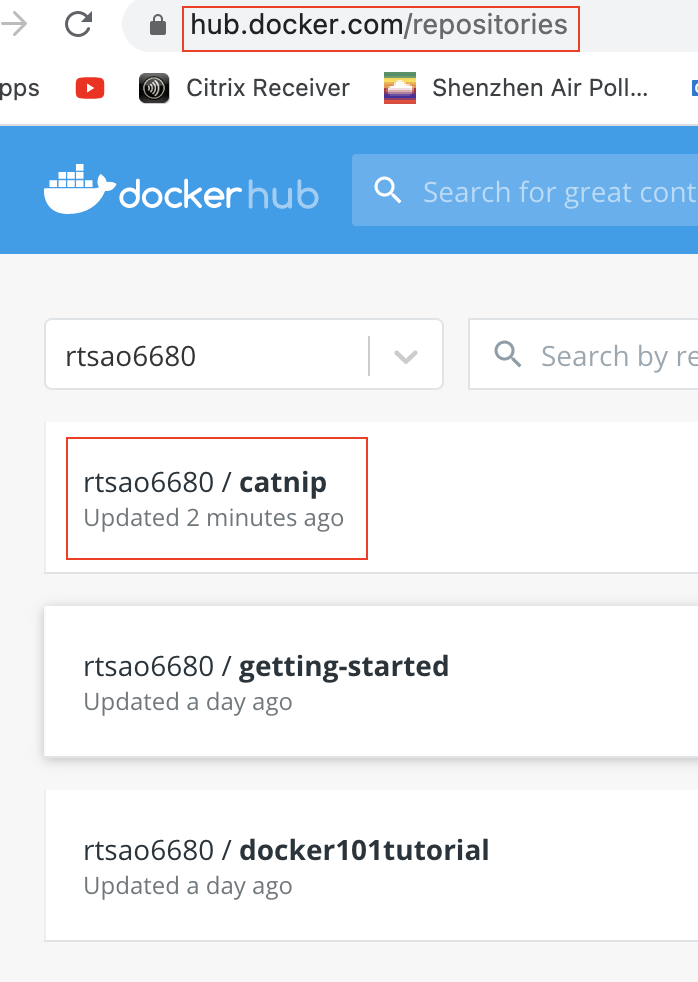Viewport: 698px width, 982px height.
Task: Click Updated a day ago under docker101tutorial
Action: pos(188,887)
